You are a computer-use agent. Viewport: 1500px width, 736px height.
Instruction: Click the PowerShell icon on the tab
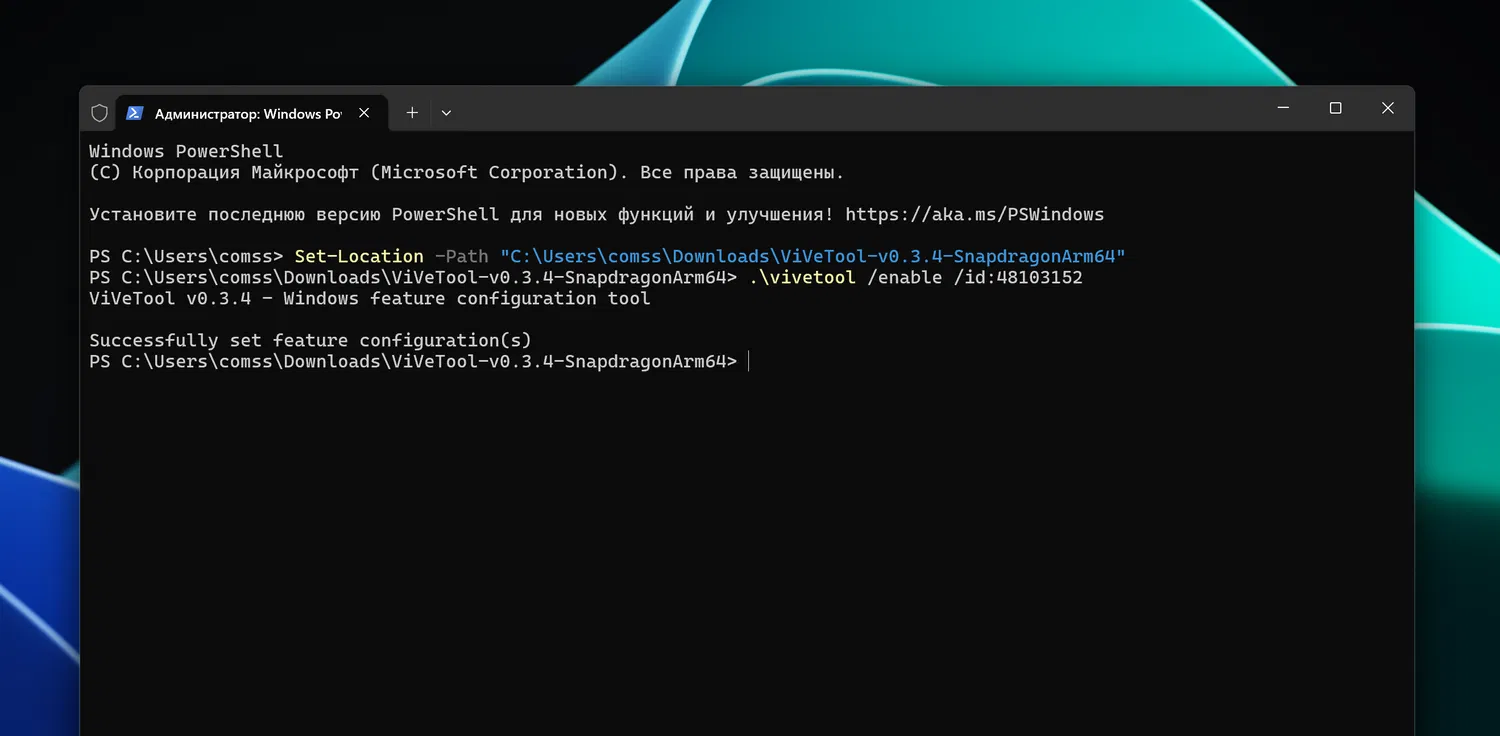pos(134,113)
